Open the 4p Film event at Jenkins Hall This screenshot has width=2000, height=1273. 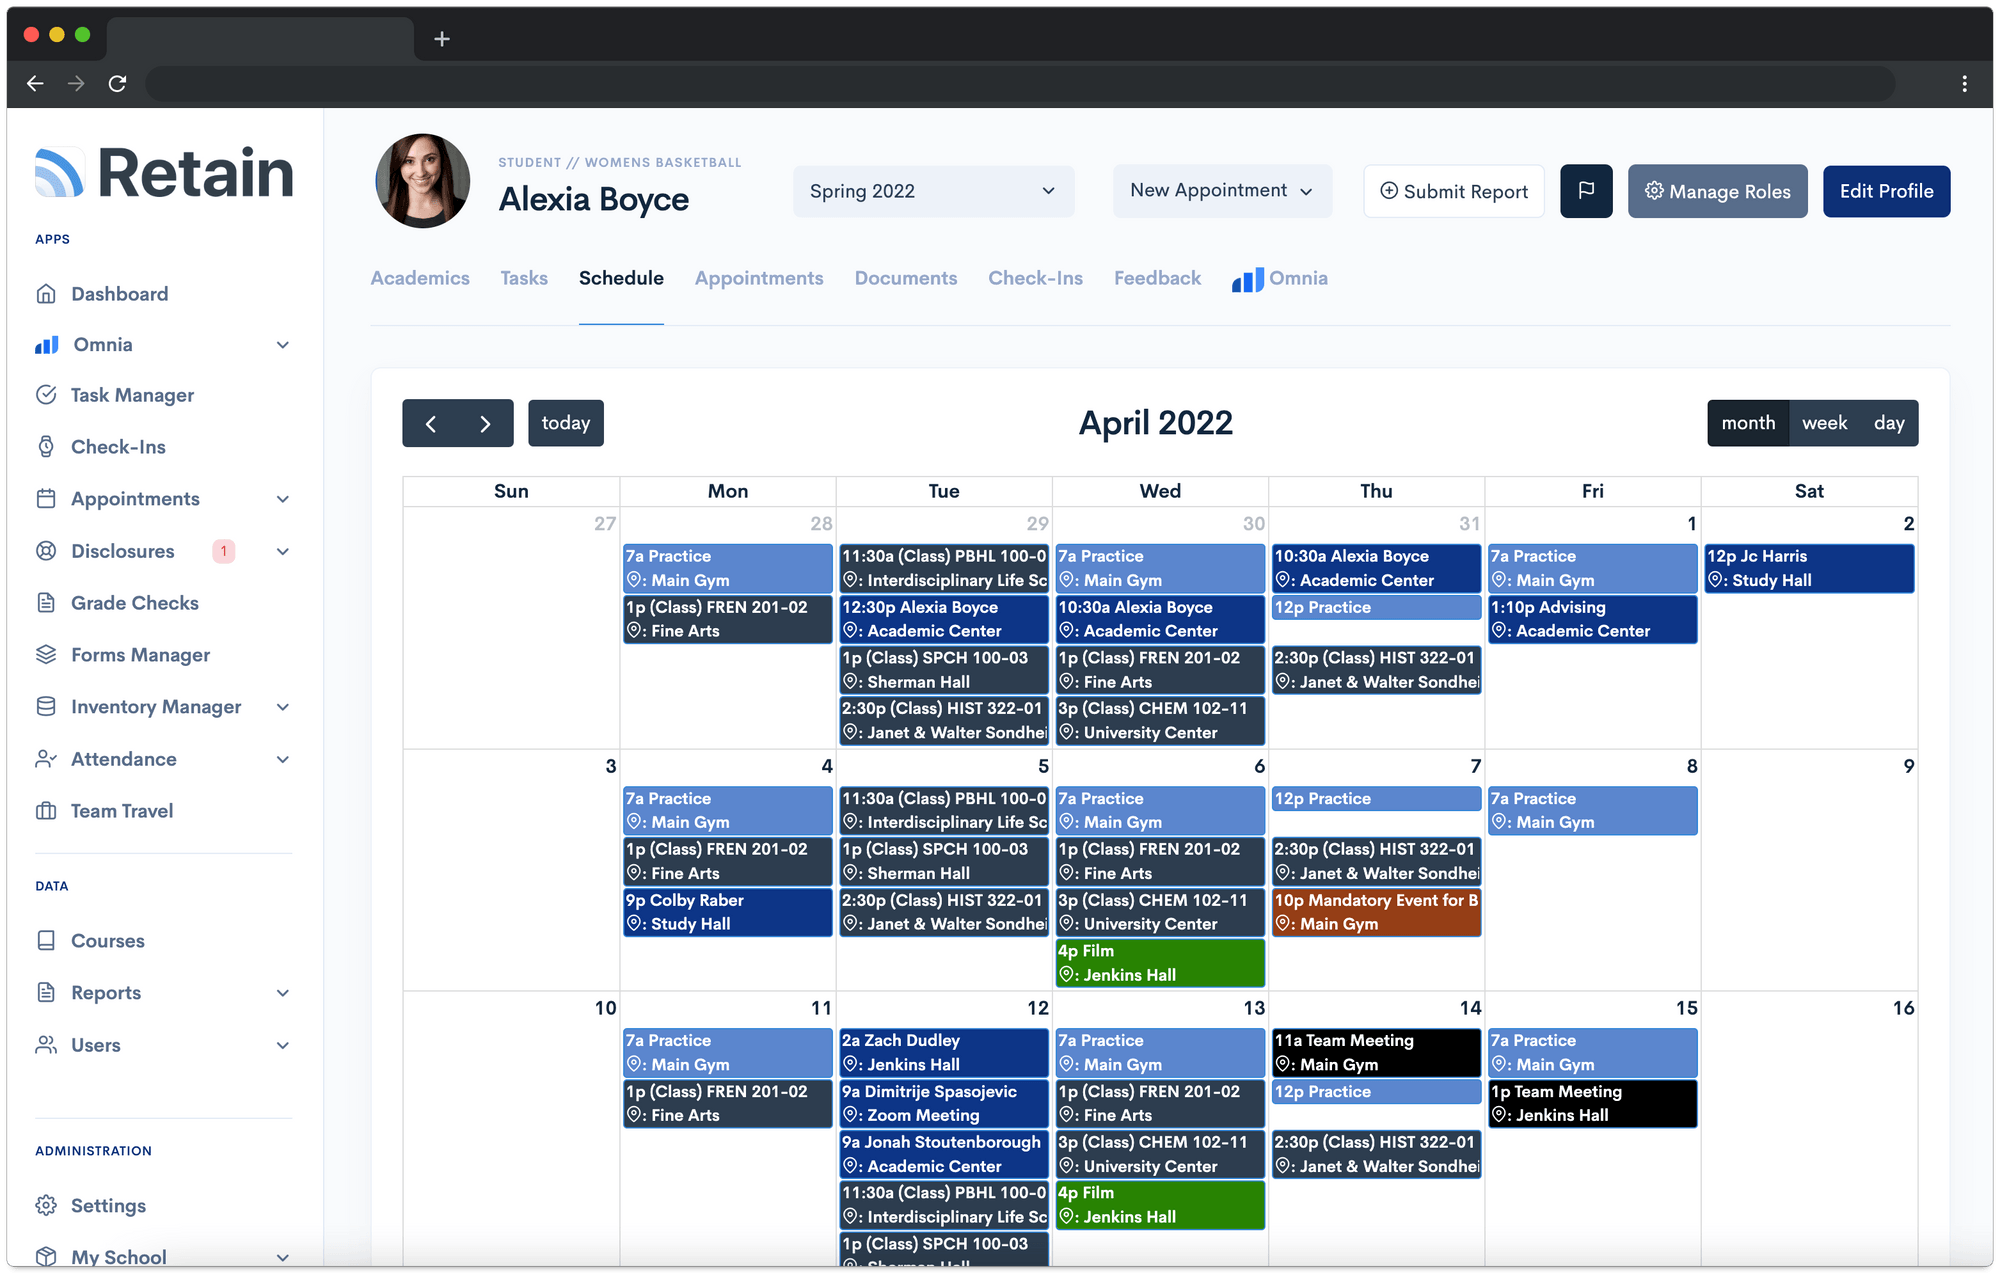1159,962
